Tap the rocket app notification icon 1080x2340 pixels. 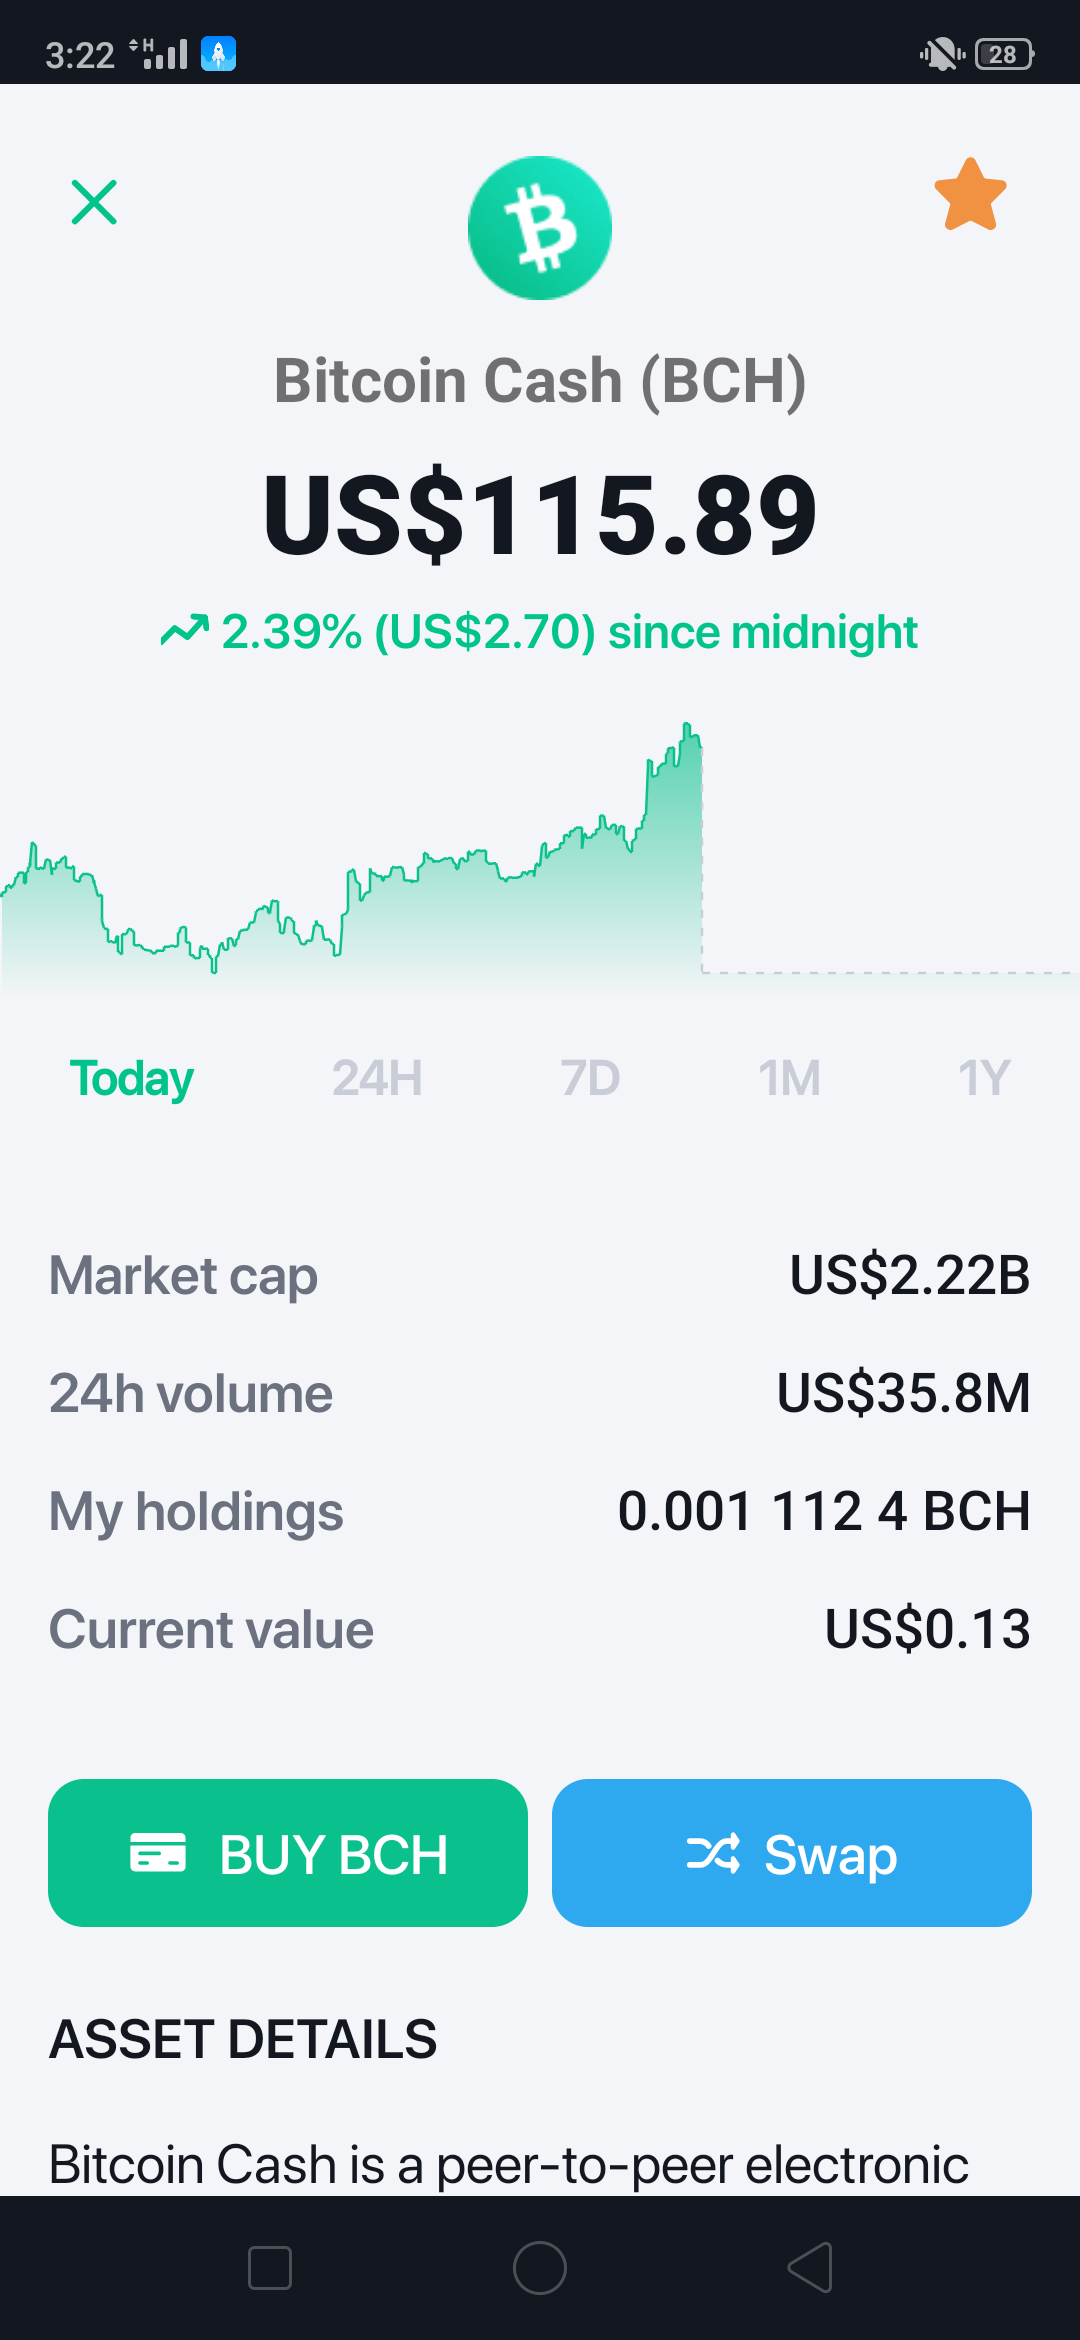click(218, 54)
